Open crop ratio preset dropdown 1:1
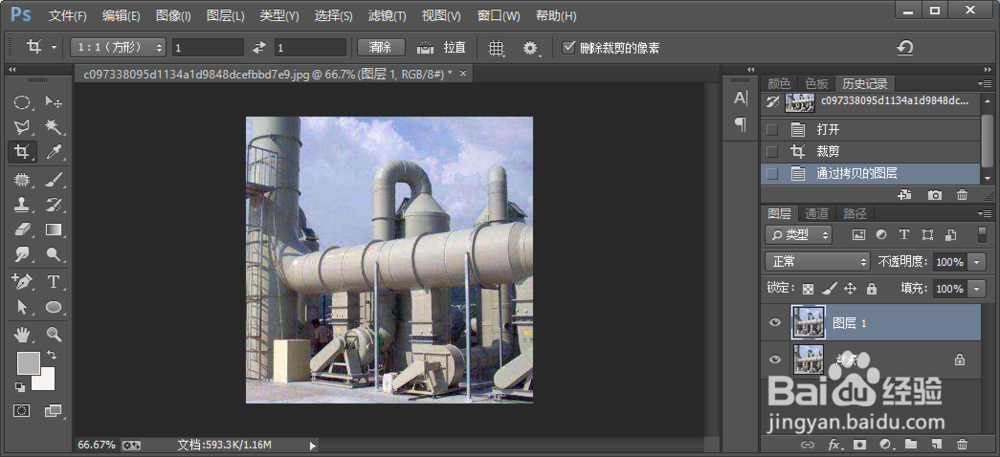This screenshot has height=457, width=1000. click(x=118, y=47)
